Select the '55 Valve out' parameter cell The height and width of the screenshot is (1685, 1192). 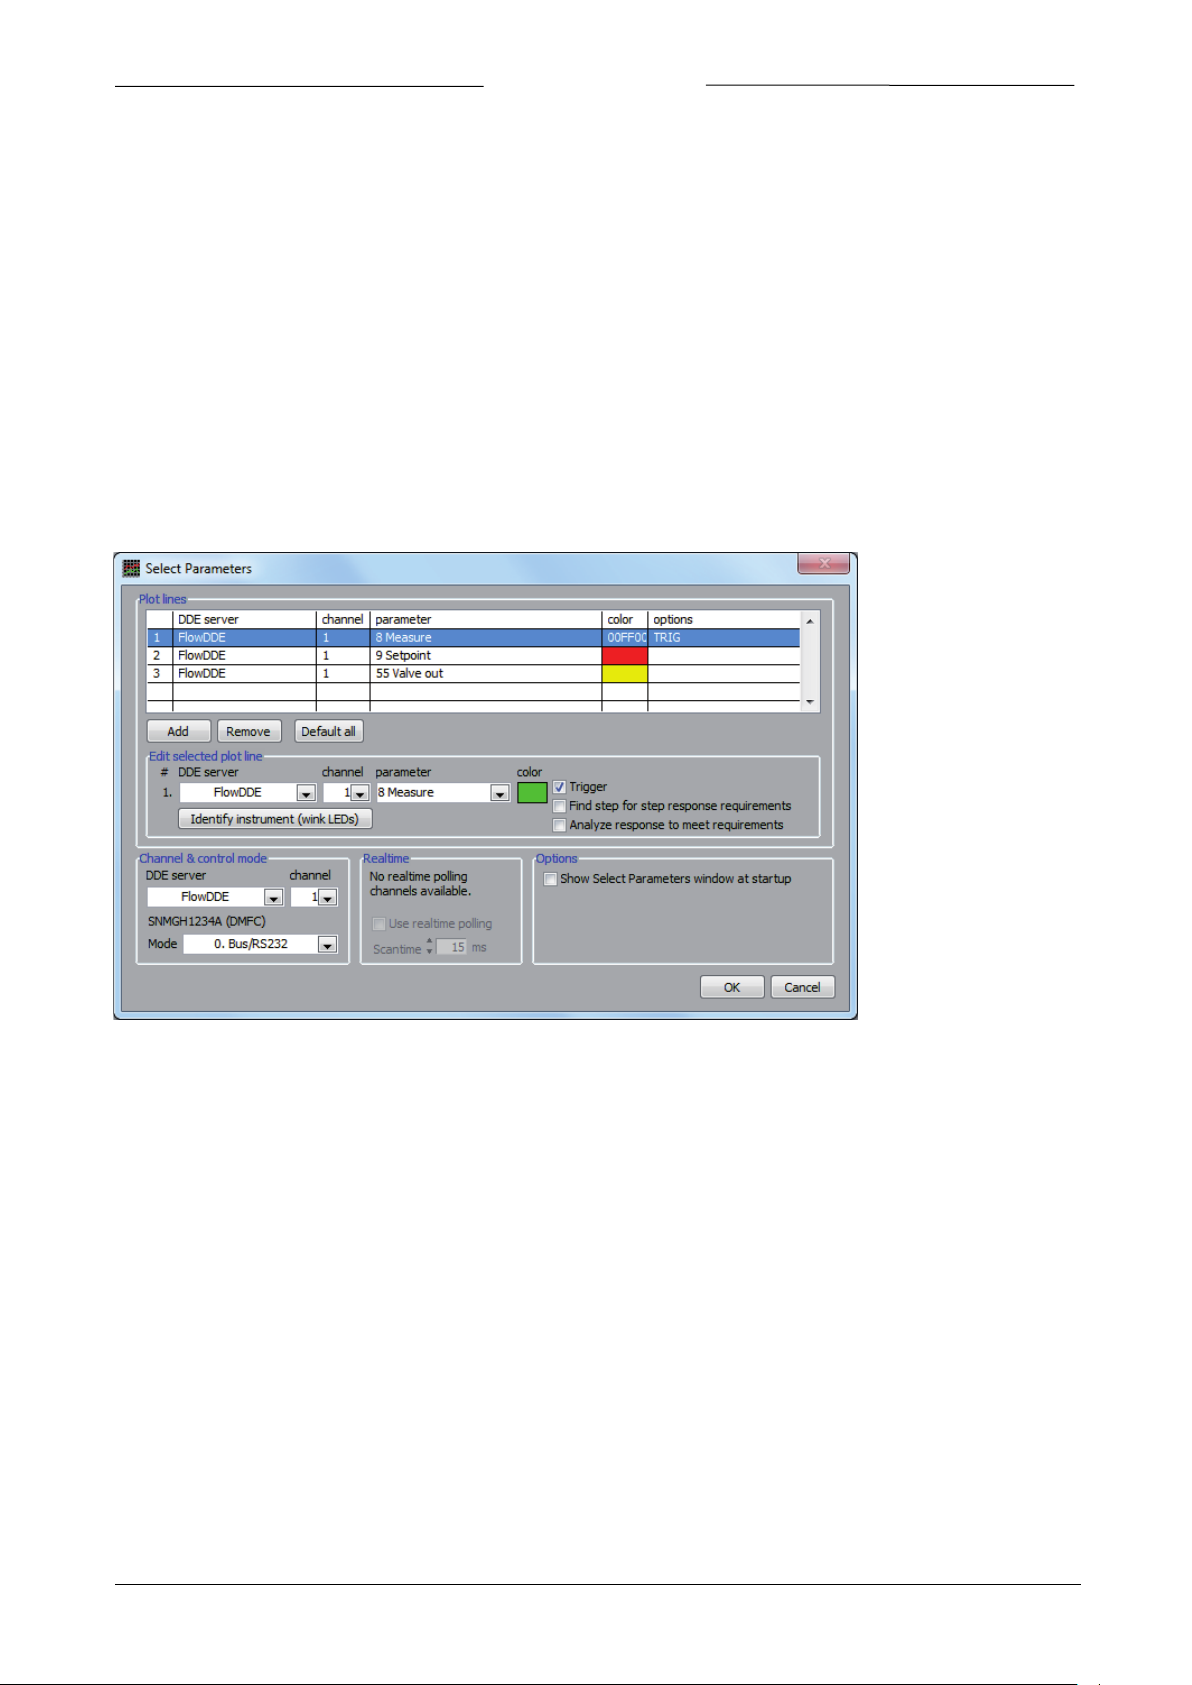(x=486, y=674)
